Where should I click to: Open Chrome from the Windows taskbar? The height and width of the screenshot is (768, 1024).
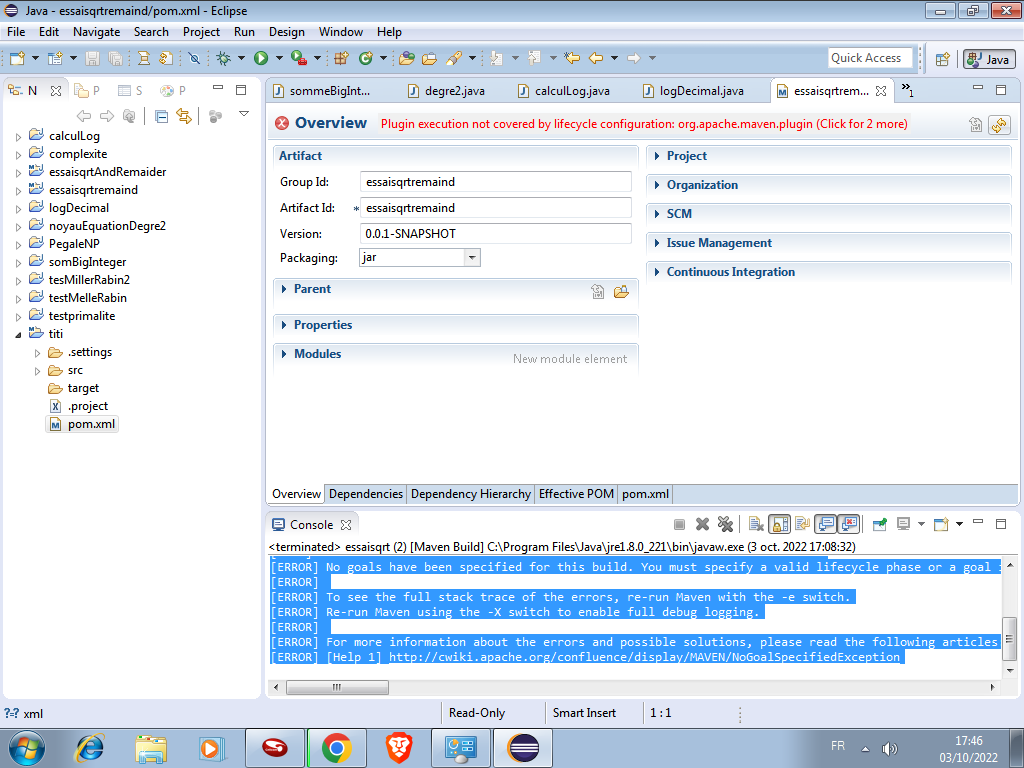(x=336, y=748)
